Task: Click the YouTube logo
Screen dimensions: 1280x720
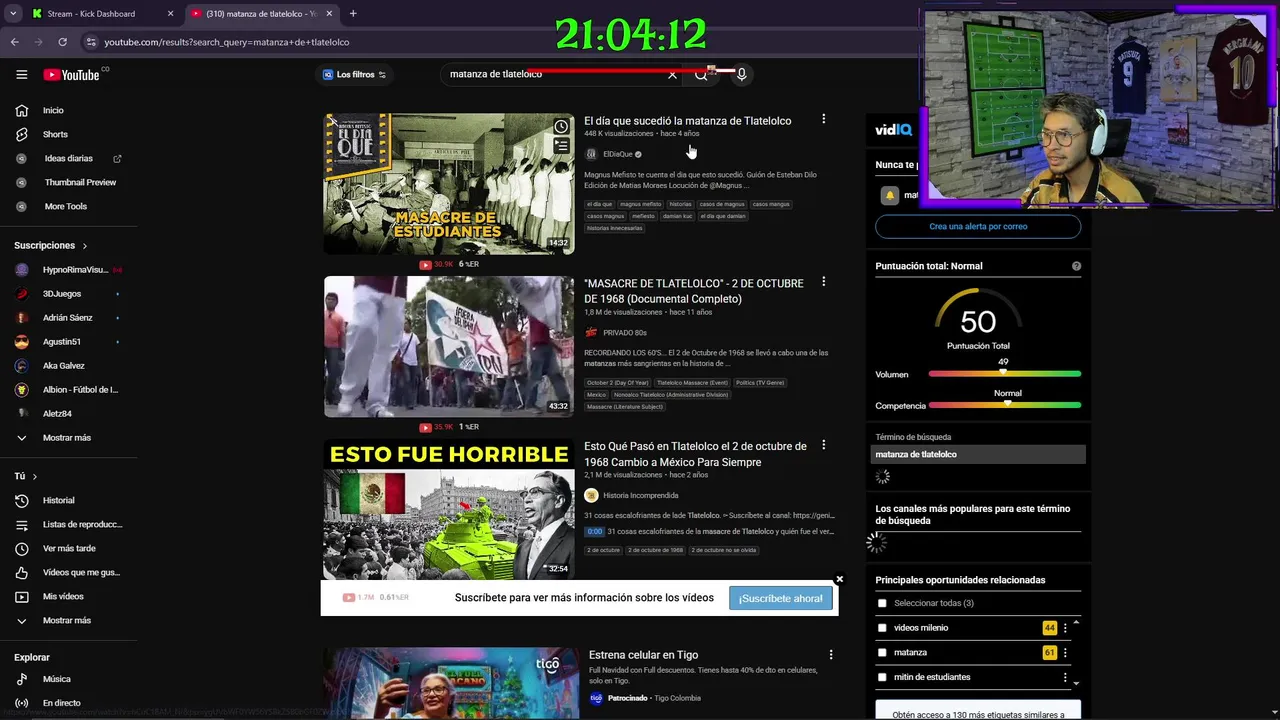Action: (x=72, y=75)
